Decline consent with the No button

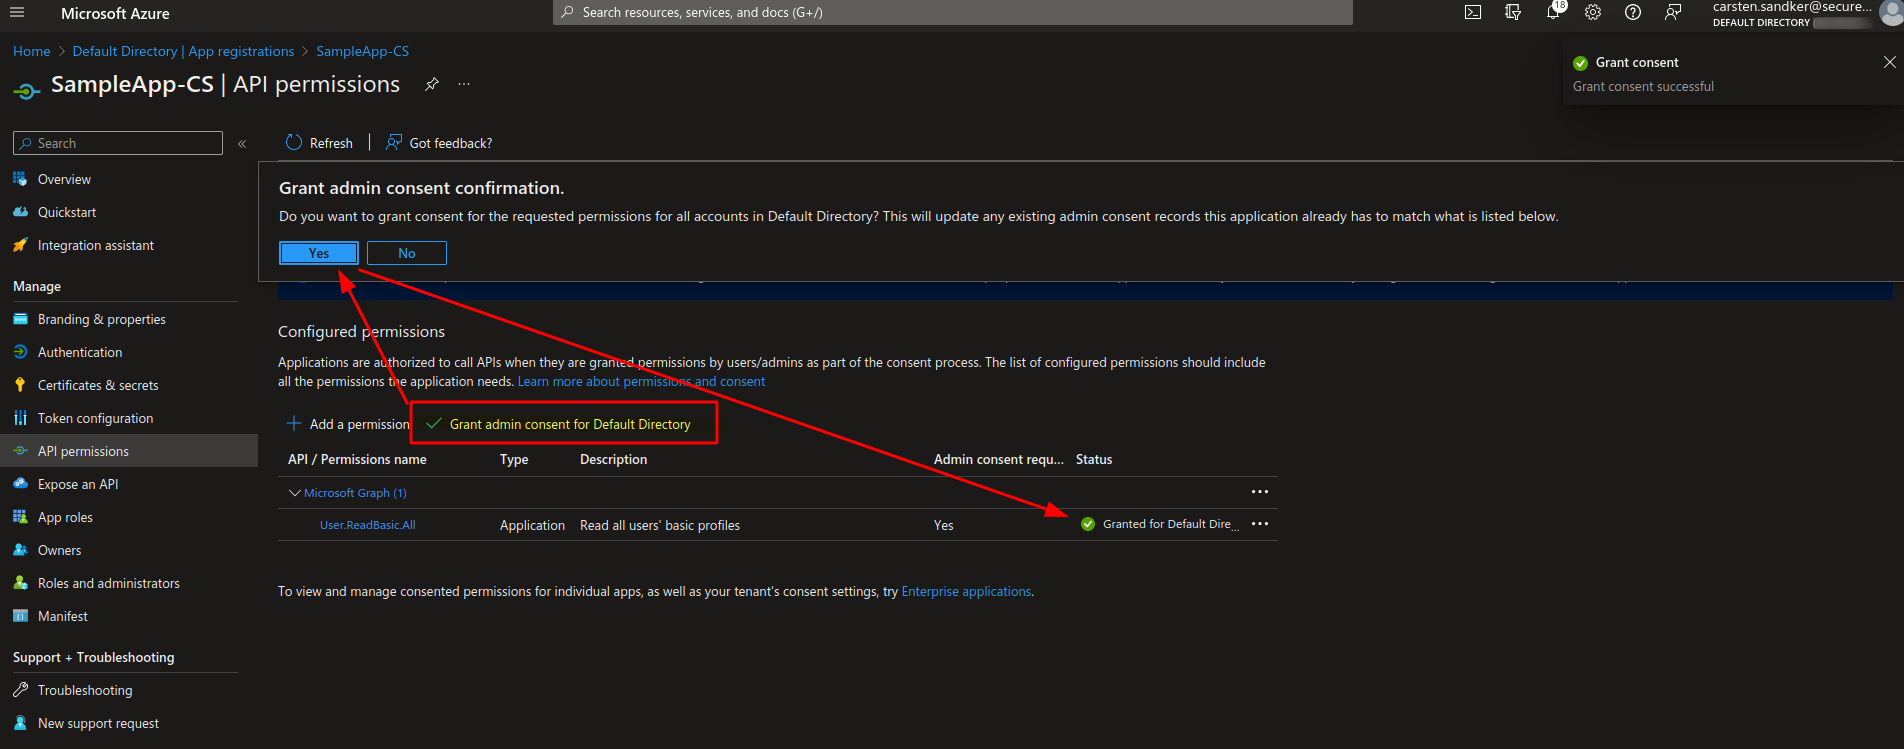pyautogui.click(x=407, y=253)
